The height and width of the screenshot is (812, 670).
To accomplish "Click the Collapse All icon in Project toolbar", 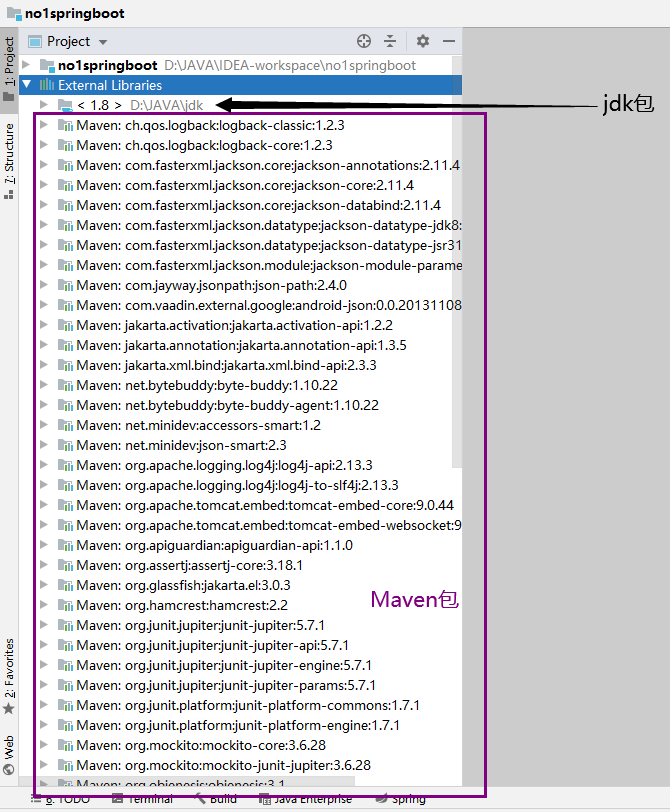I will click(390, 41).
